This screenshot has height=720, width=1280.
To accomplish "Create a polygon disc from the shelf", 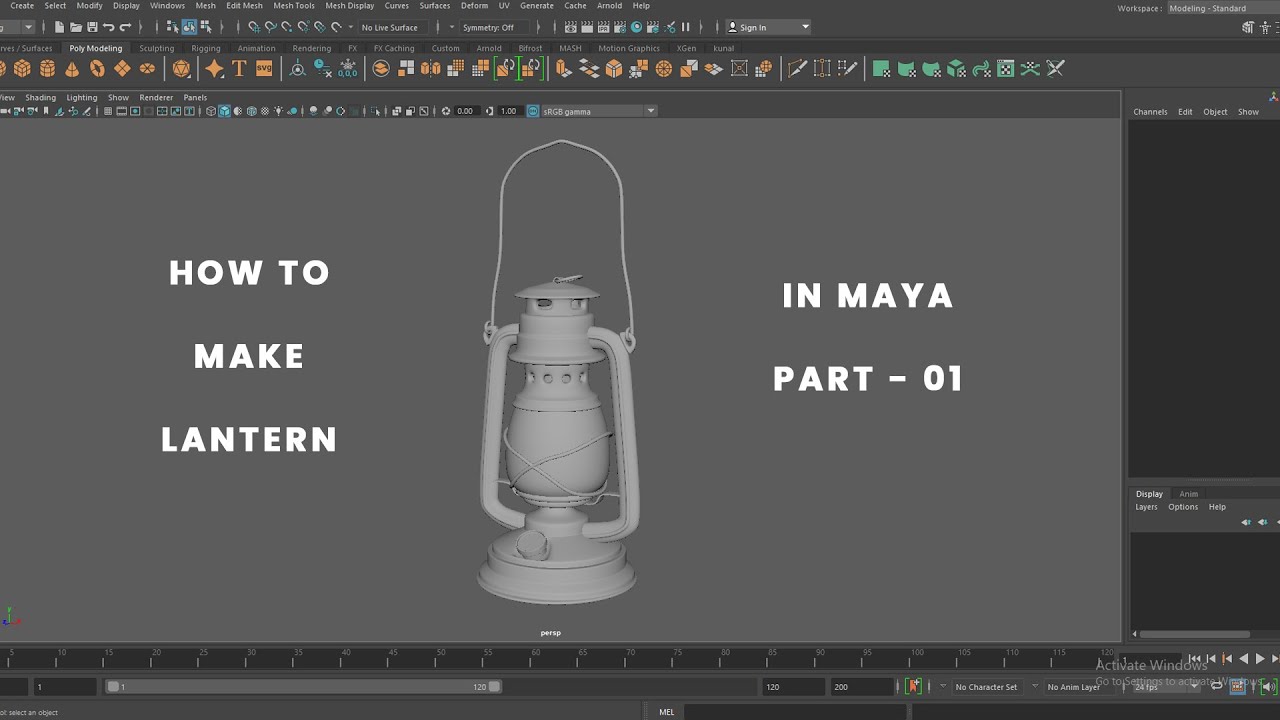I will 147,68.
